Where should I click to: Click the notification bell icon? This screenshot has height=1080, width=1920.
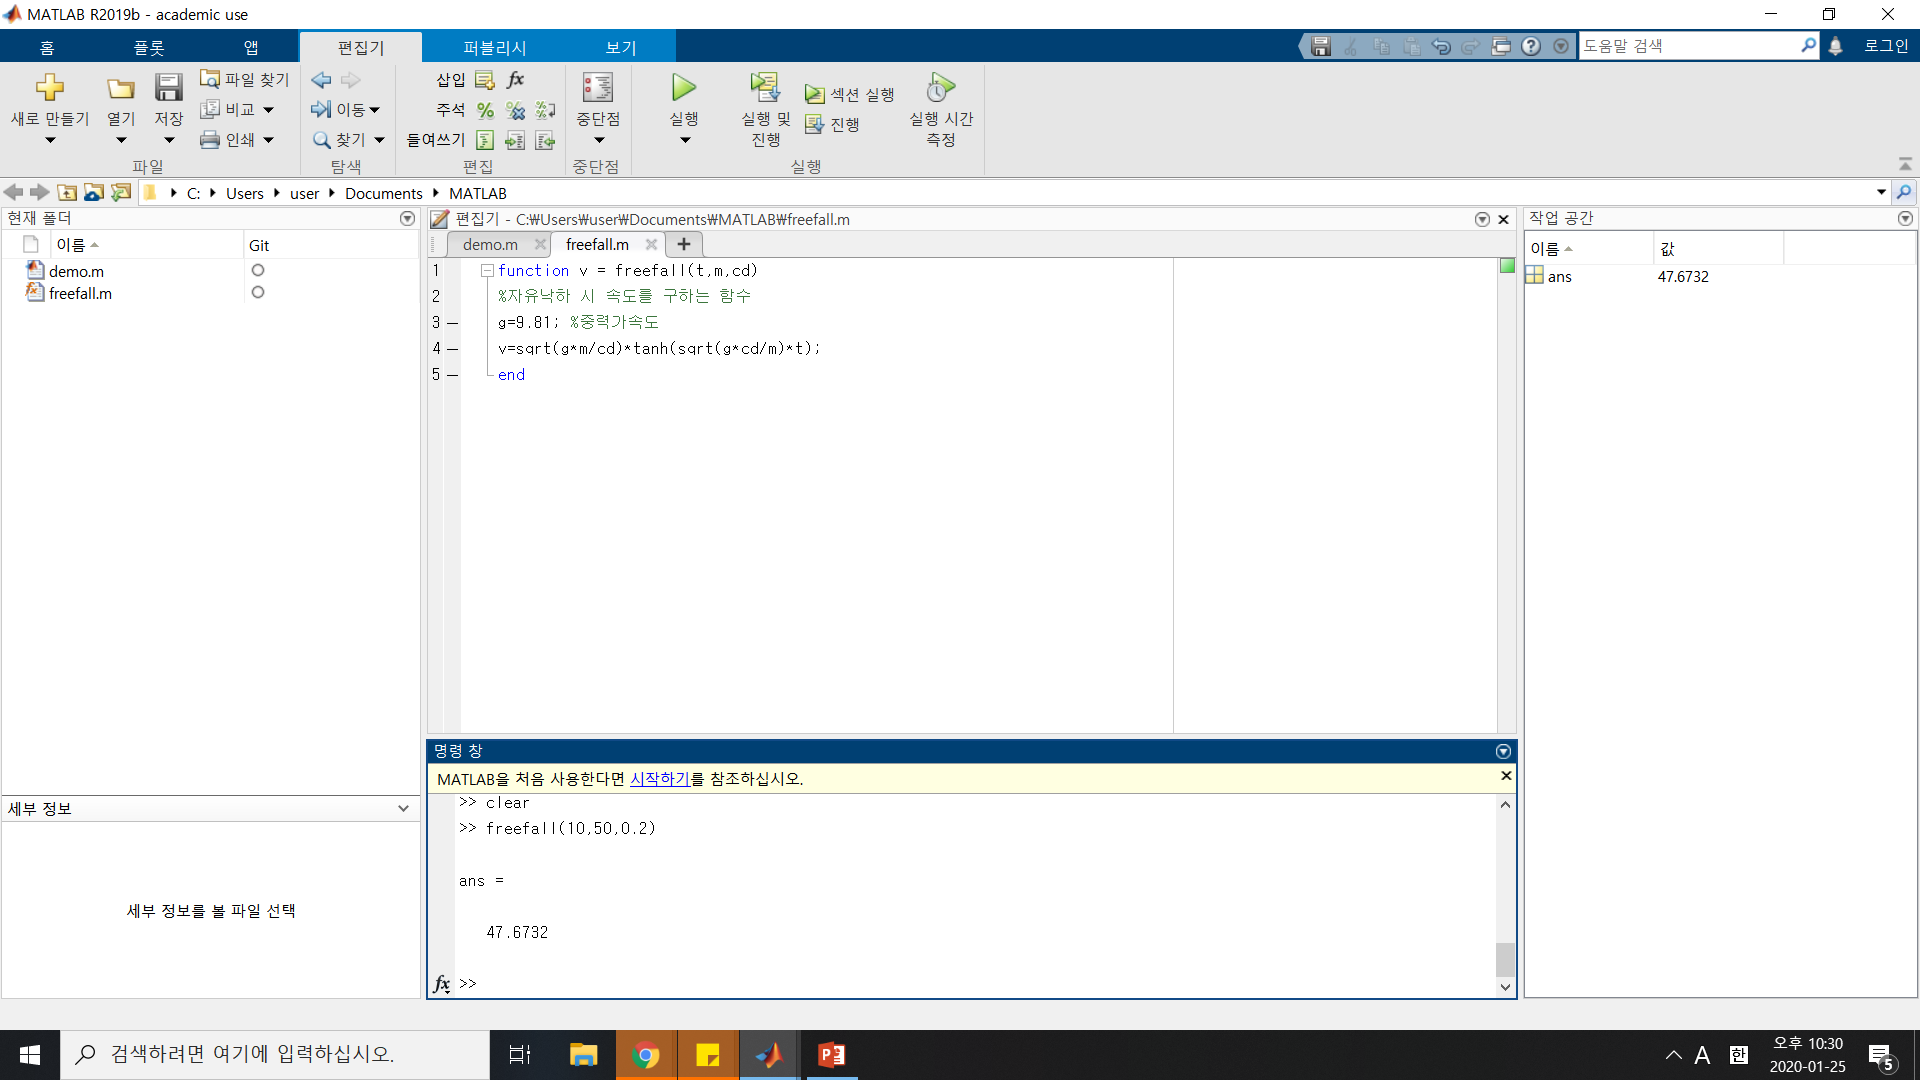(1835, 46)
